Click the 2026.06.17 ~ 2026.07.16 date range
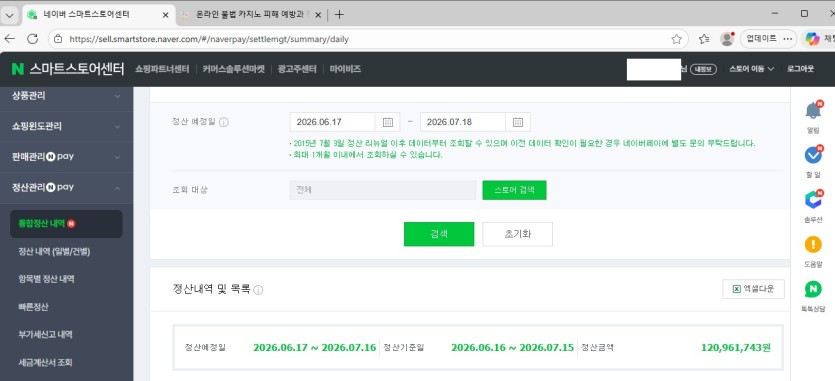Screen dimensions: 835x381 tap(315, 347)
